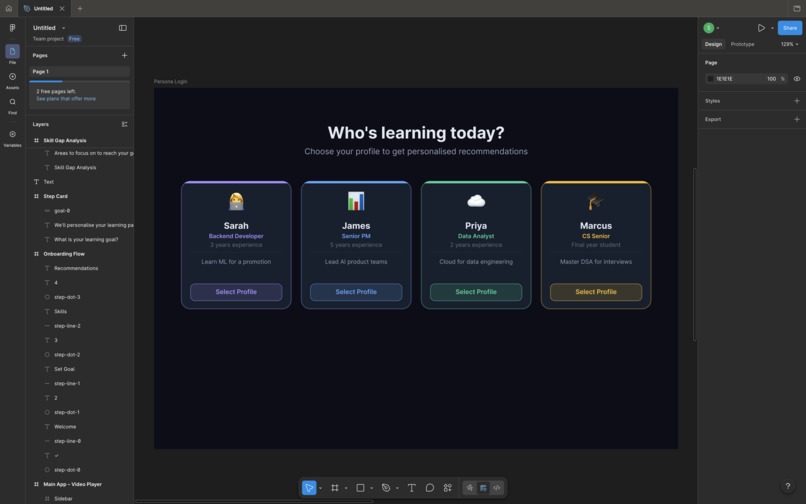Open the Actions (components) tool
The height and width of the screenshot is (504, 806).
click(448, 488)
